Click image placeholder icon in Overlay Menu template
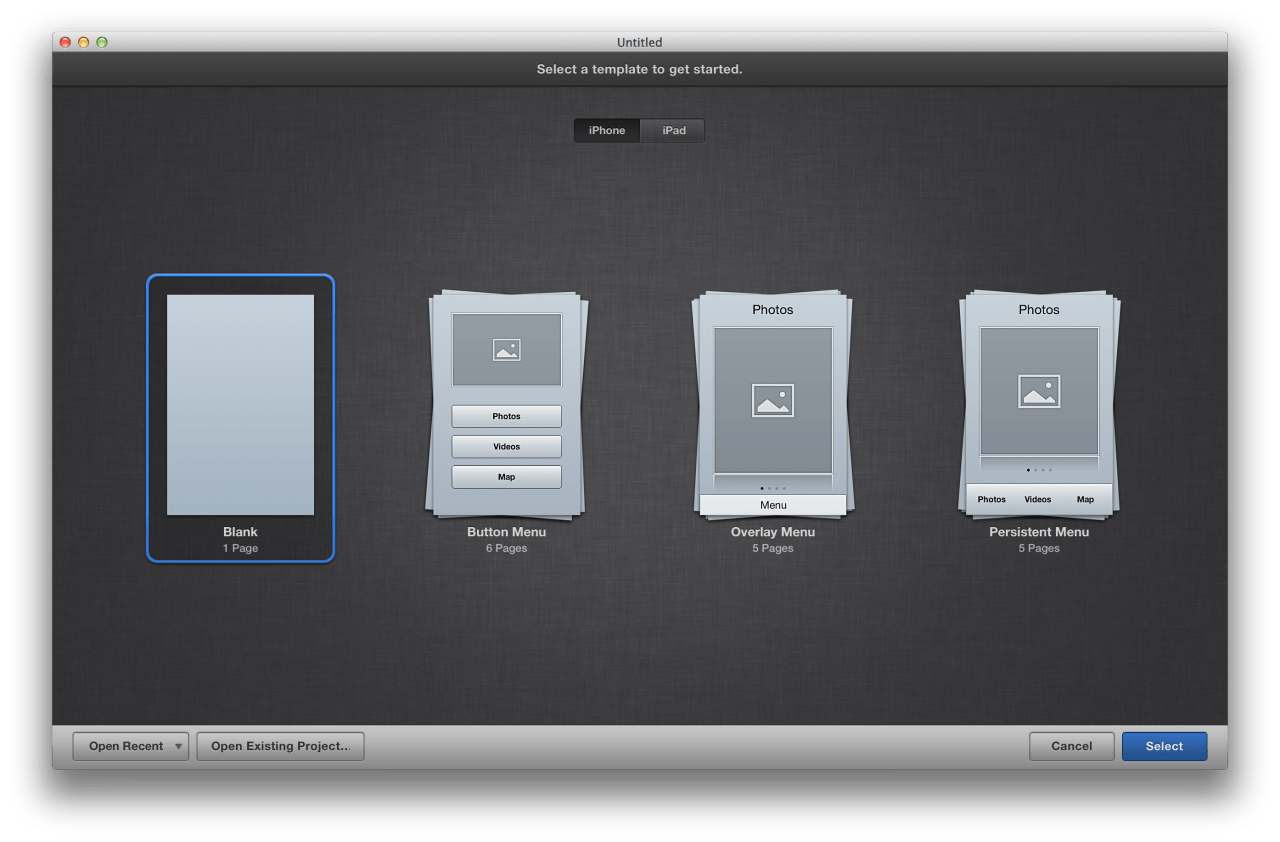Image resolution: width=1280 pixels, height=842 pixels. tap(773, 400)
